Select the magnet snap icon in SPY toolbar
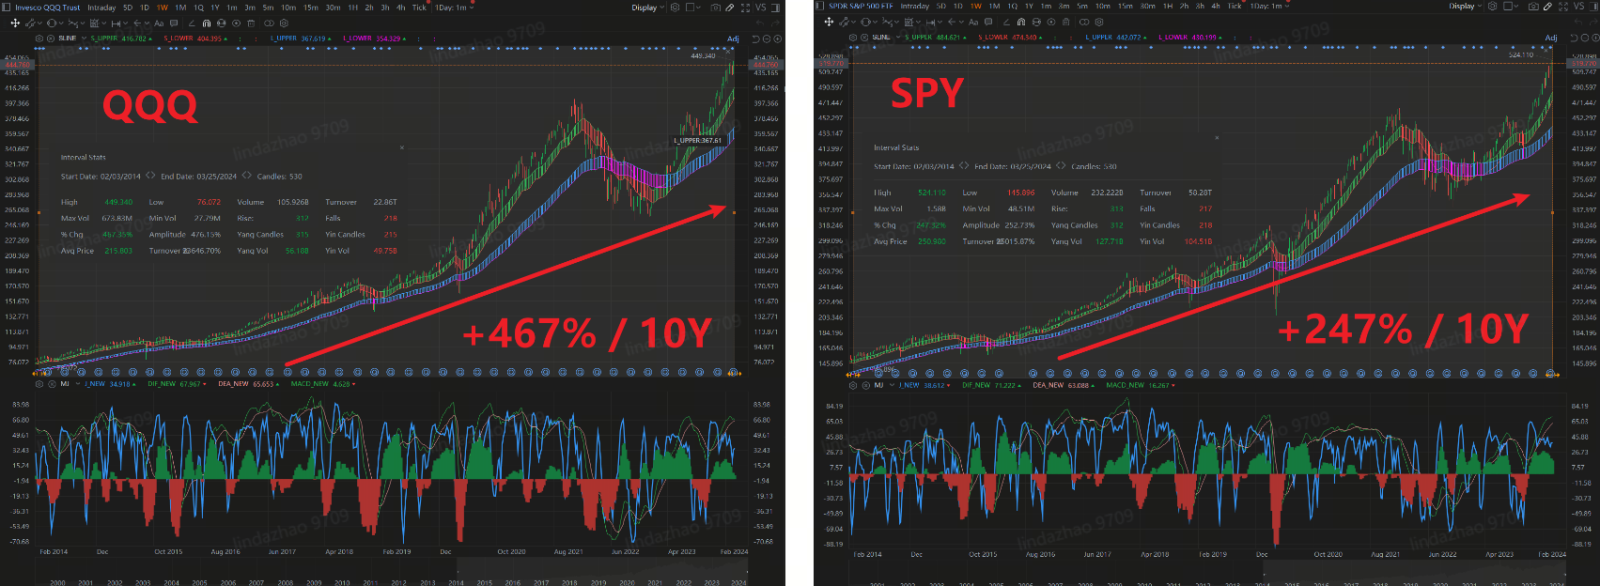The width and height of the screenshot is (1600, 586). (x=1021, y=22)
